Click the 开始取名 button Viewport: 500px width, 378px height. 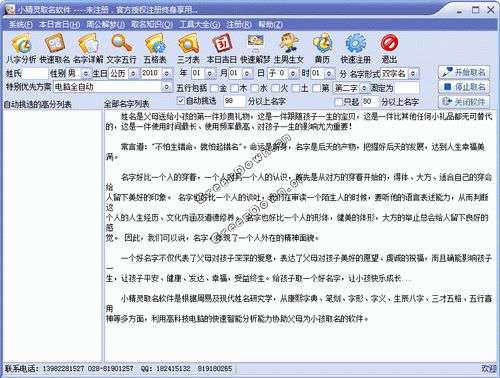click(464, 72)
